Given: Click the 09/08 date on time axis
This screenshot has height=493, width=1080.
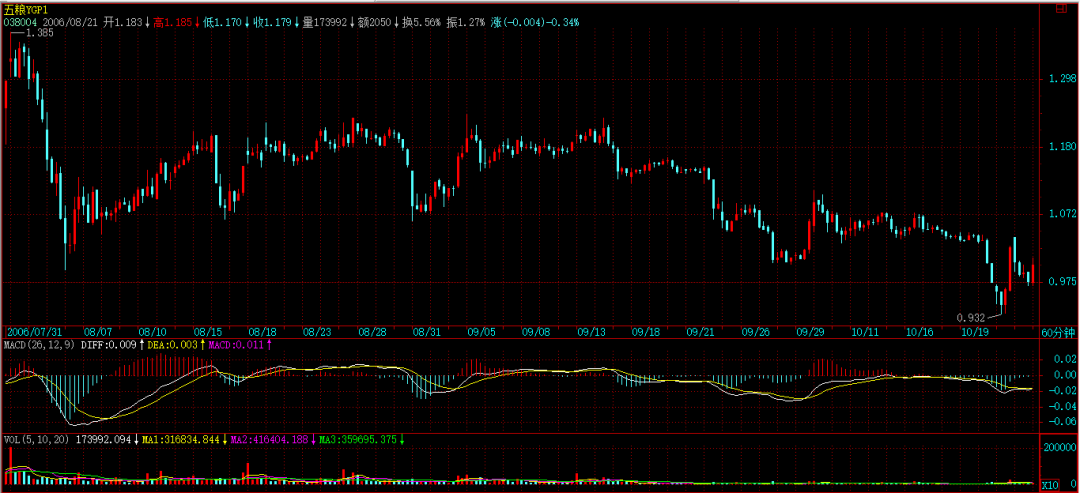Looking at the screenshot, I should click(536, 332).
